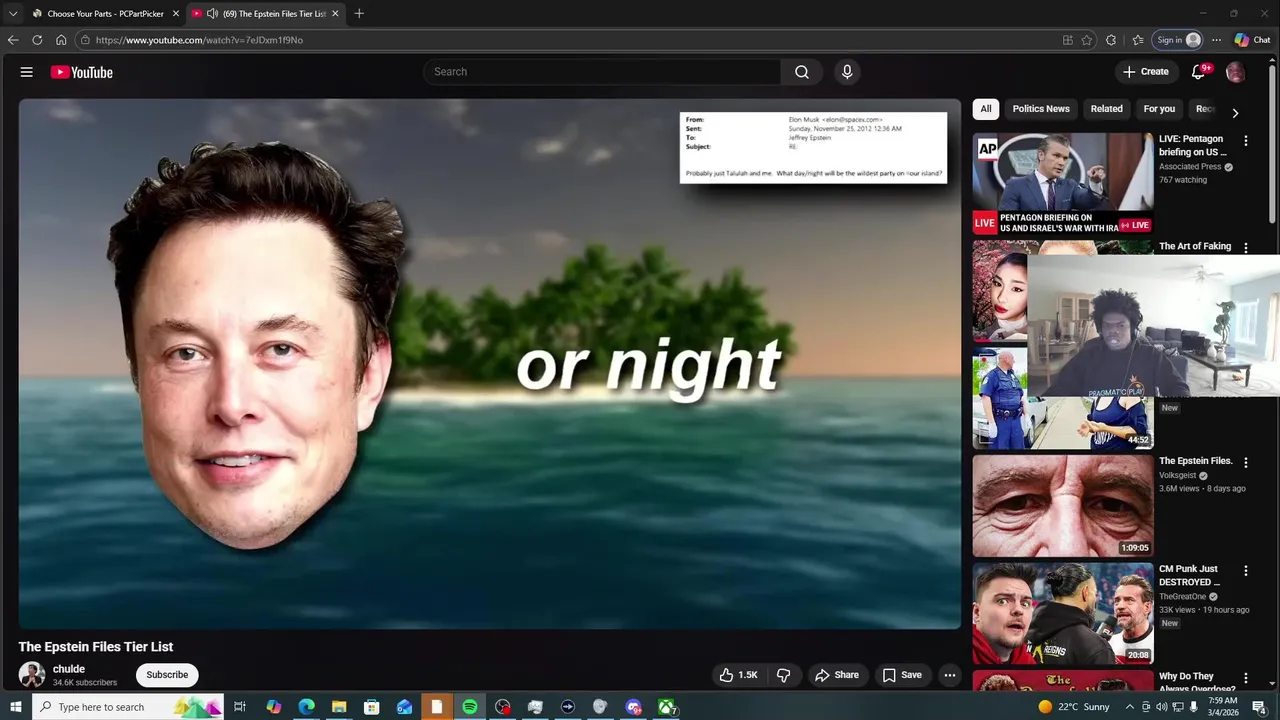Image resolution: width=1280 pixels, height=720 pixels.
Task: Click the browser address bar URL
Action: (199, 40)
